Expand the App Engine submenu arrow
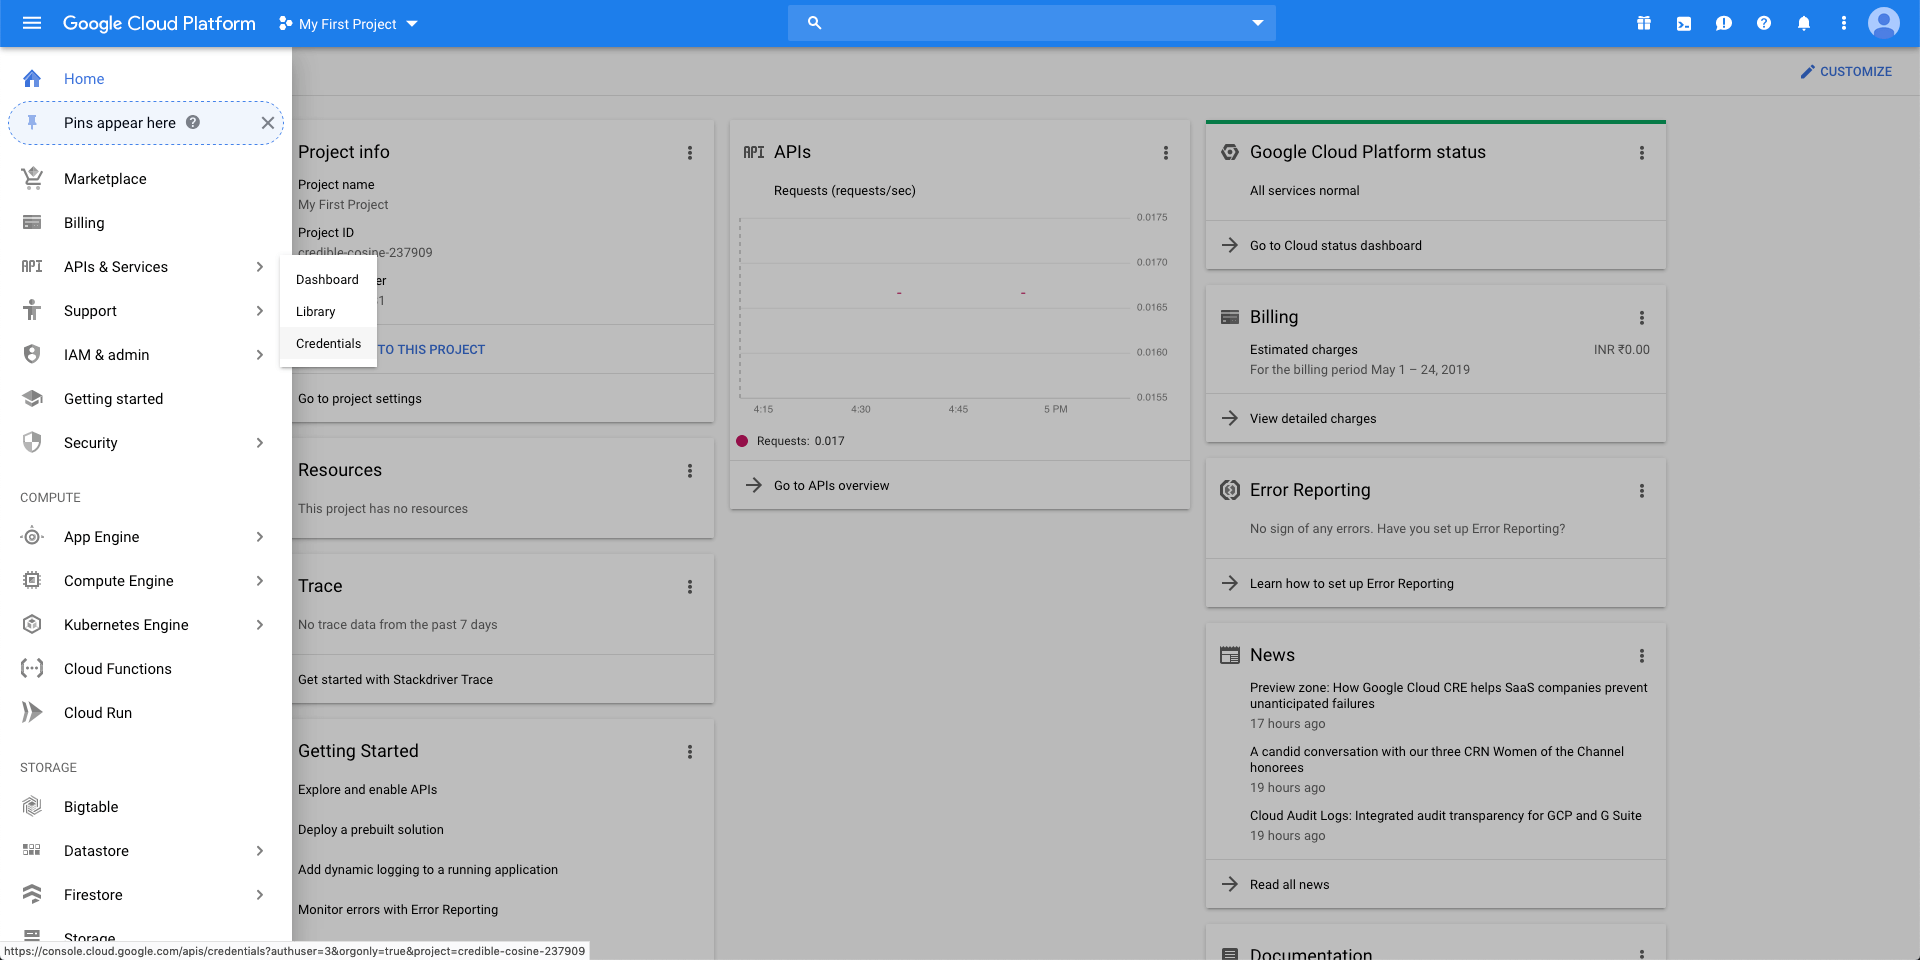The image size is (1920, 960). [x=260, y=537]
